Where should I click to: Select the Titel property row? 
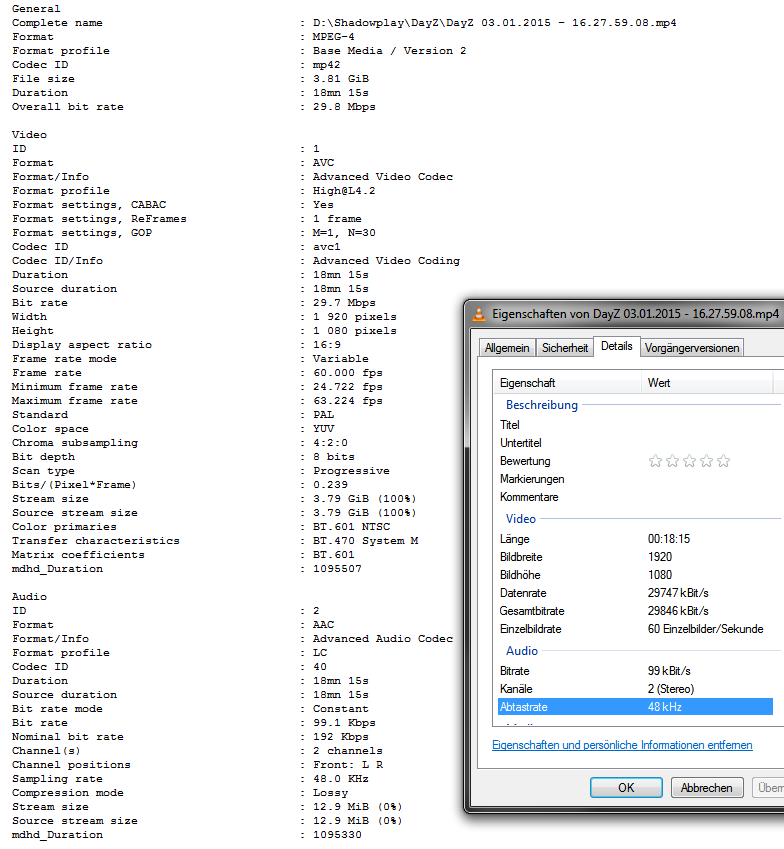pyautogui.click(x=635, y=425)
